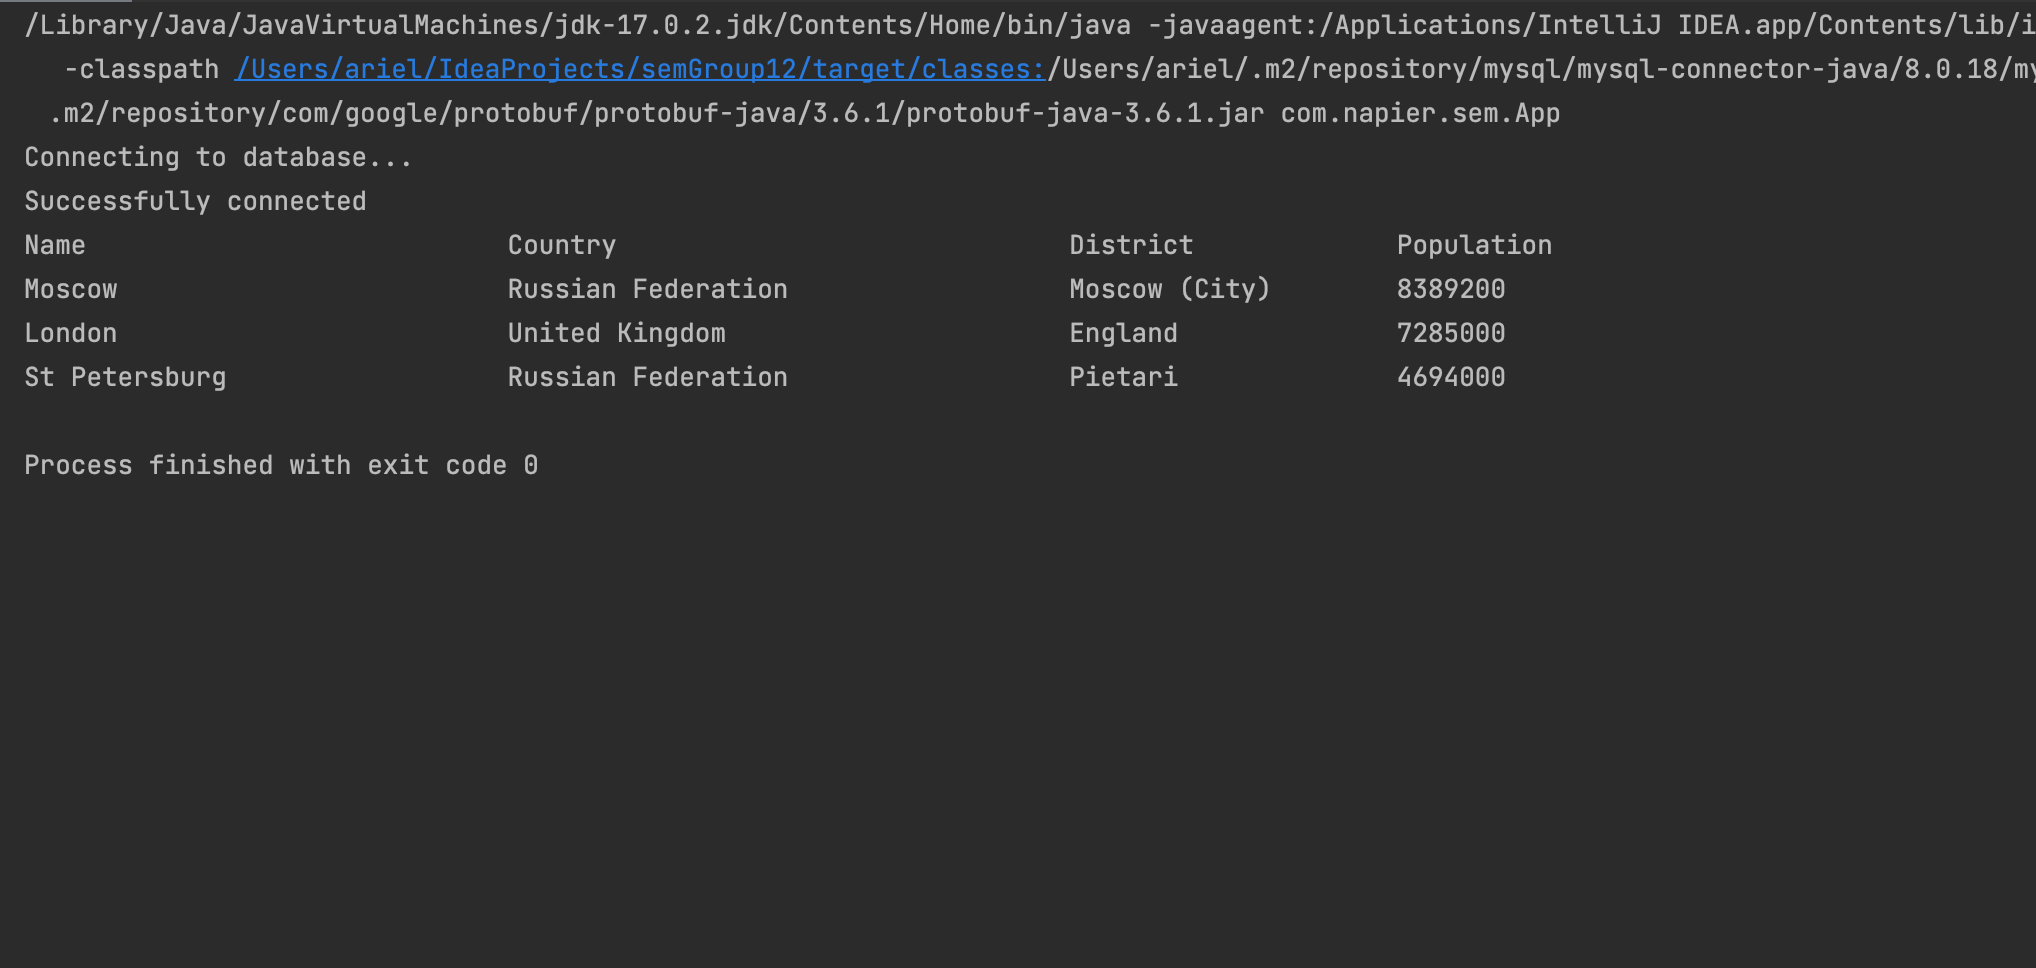
Task: Click the district 'England'
Action: click(1123, 333)
